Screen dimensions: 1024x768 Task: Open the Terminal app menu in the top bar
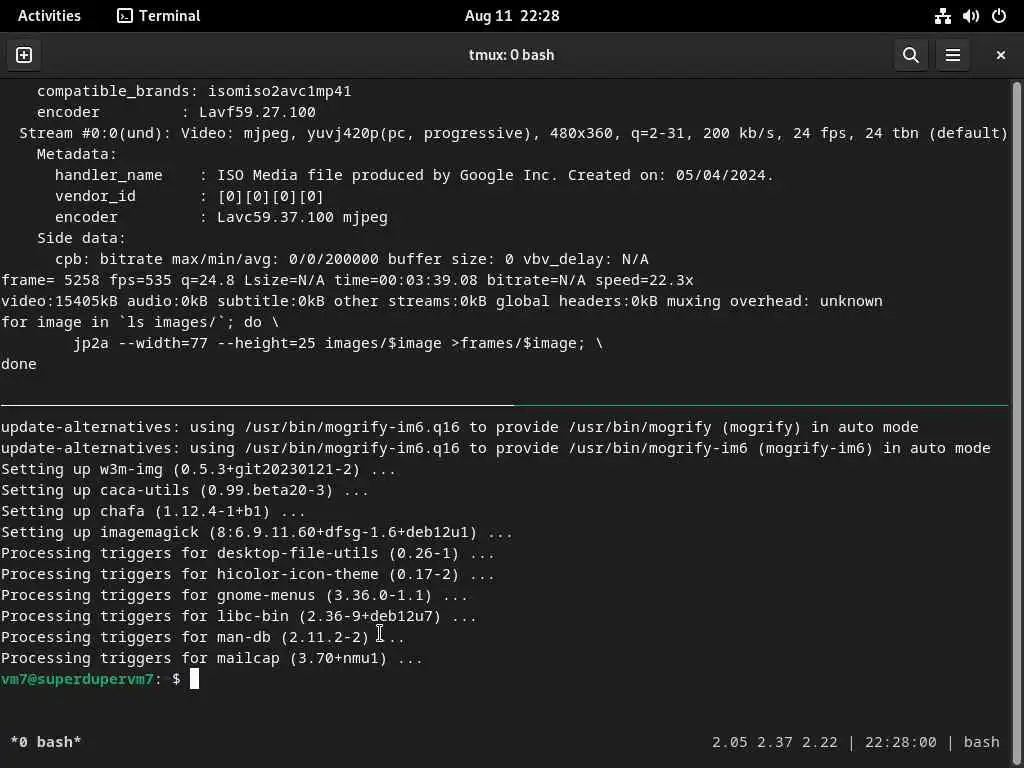tap(158, 16)
